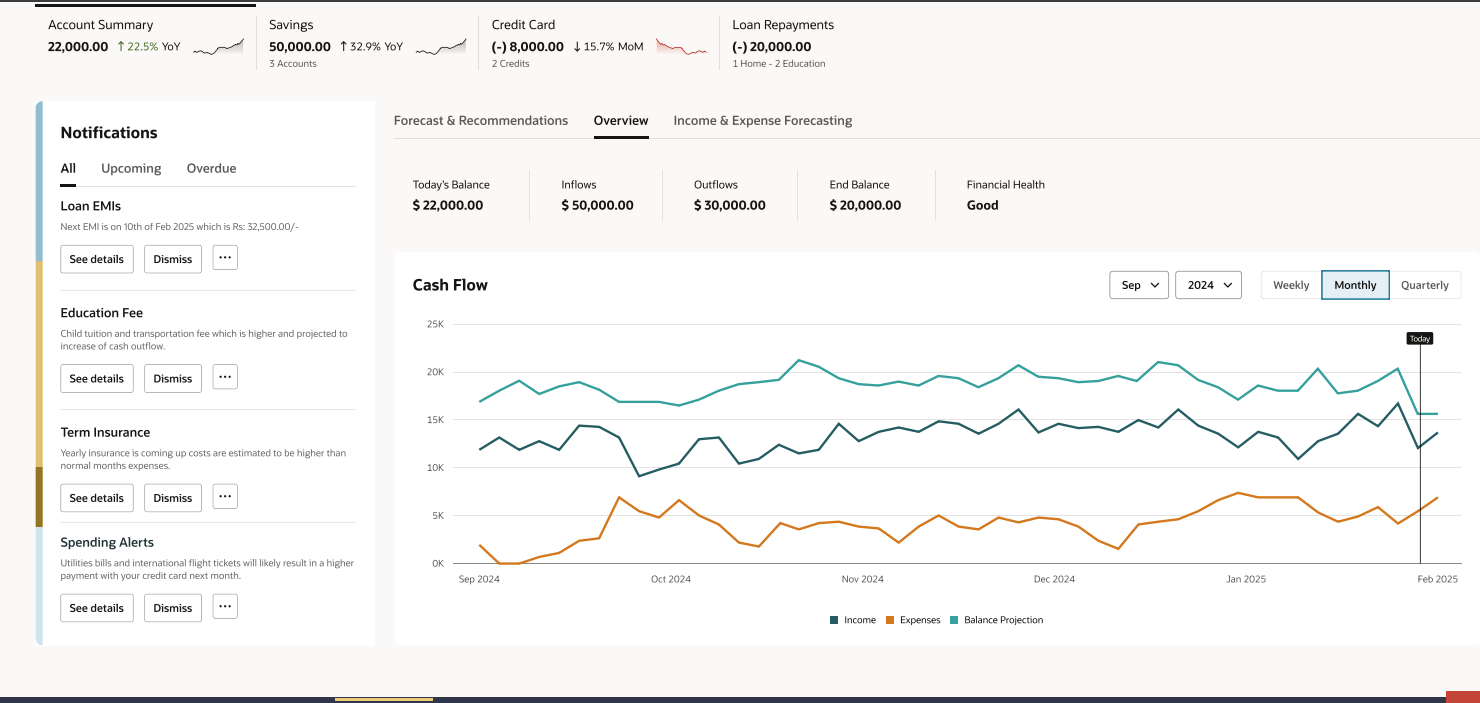Switch to the Overview tab

coord(621,121)
